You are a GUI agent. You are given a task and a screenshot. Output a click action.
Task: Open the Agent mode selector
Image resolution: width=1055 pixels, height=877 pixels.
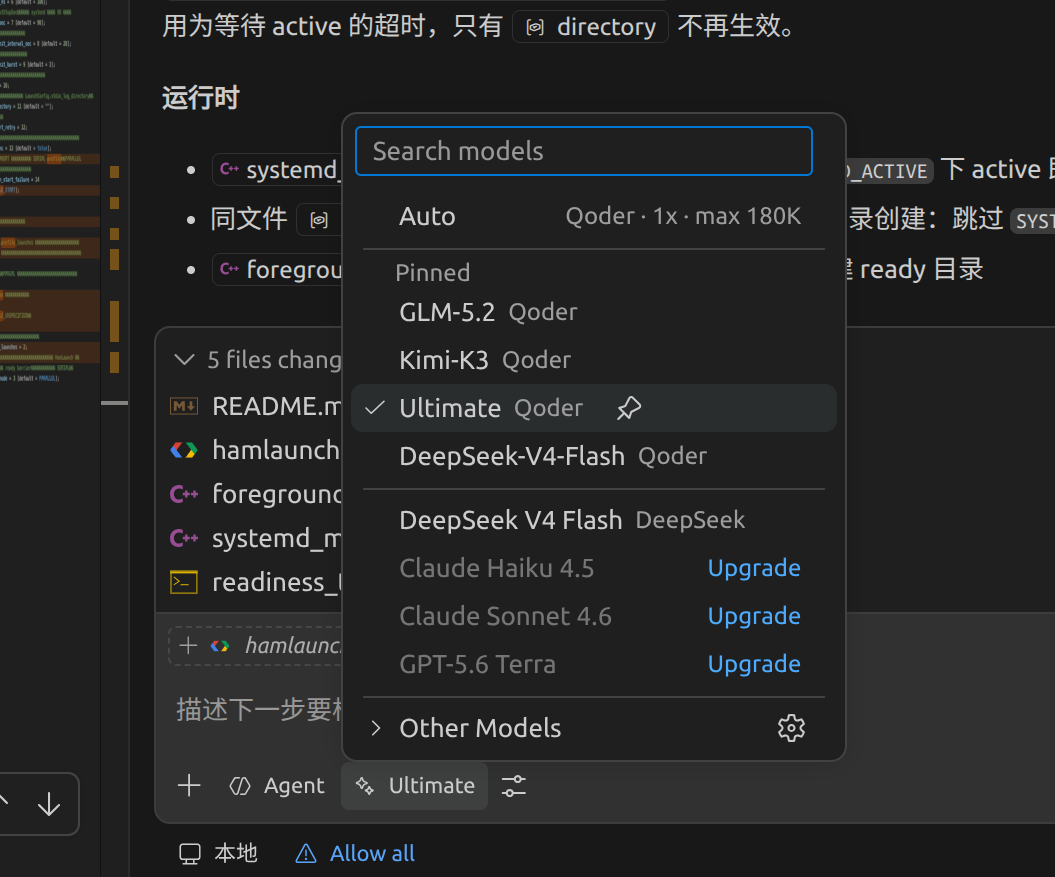(277, 785)
